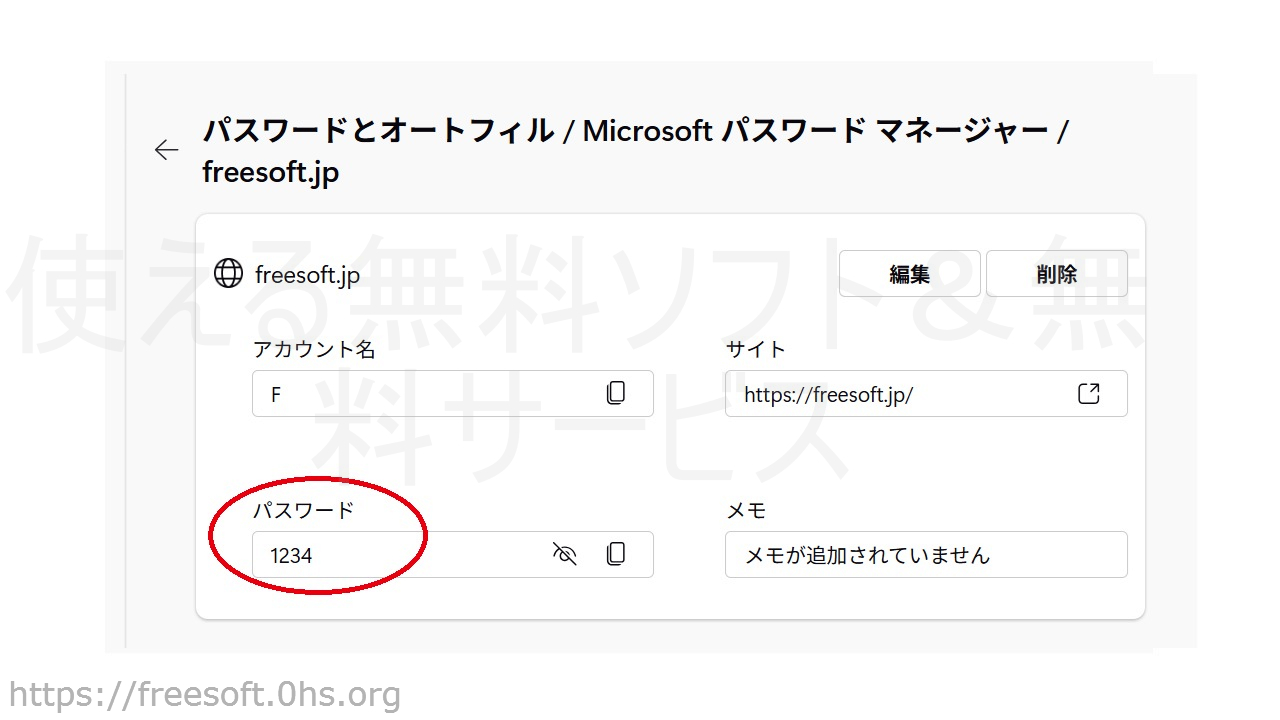The image size is (1280, 720).
Task: Click the メモが追加されていません memo field
Action: coord(925,555)
